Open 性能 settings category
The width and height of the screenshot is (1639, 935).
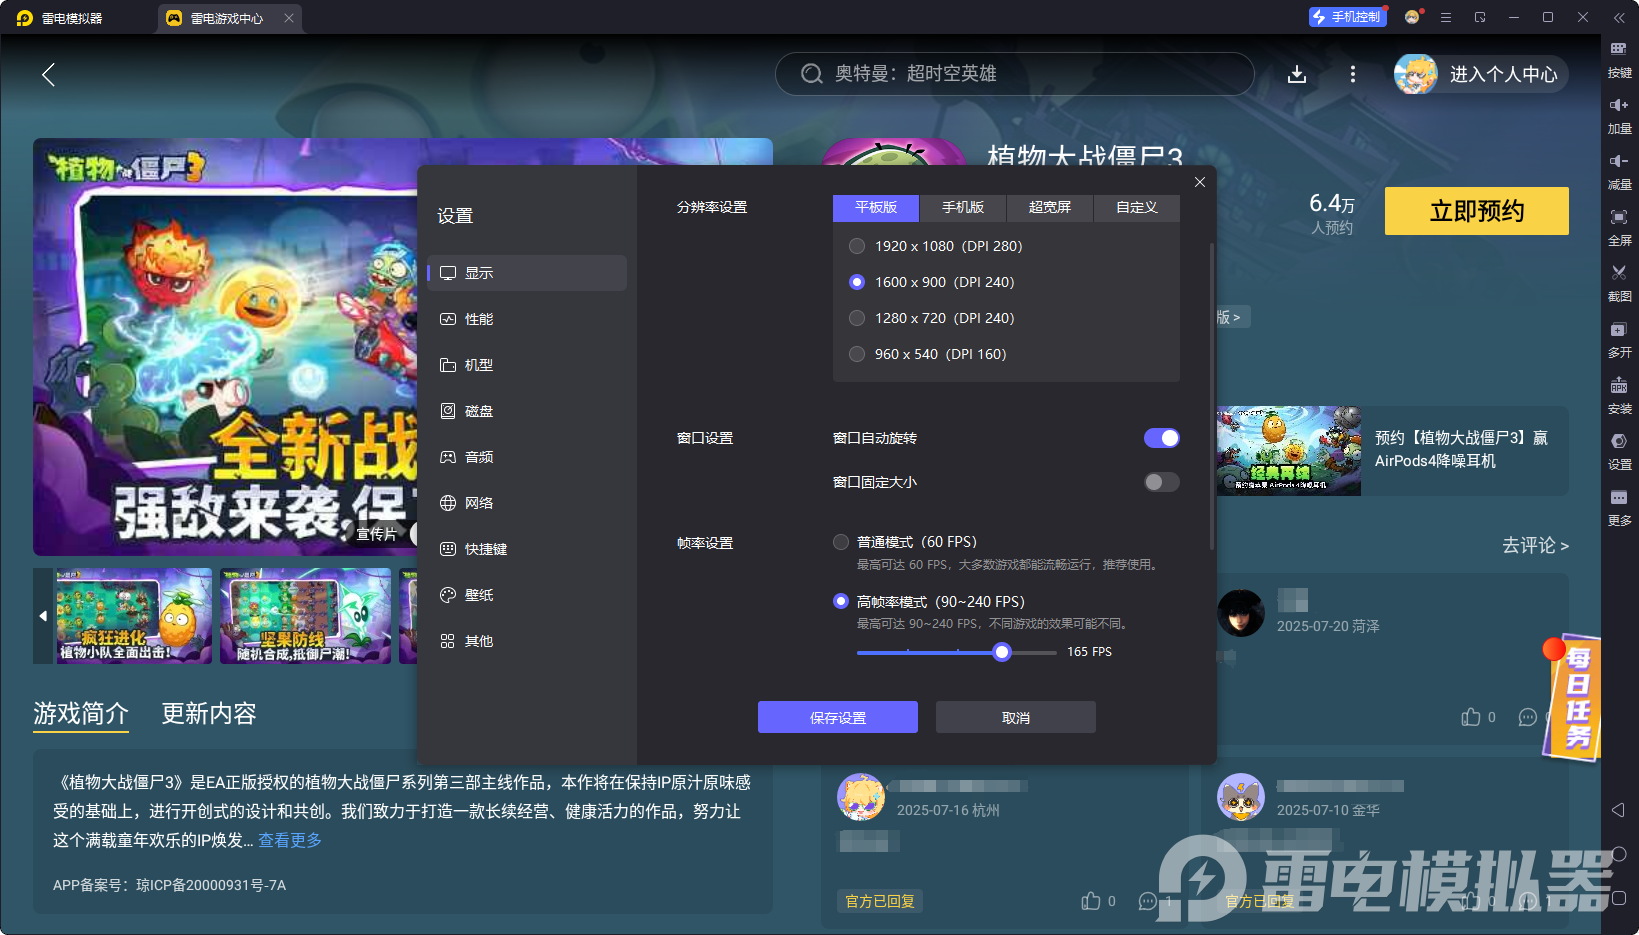click(527, 319)
